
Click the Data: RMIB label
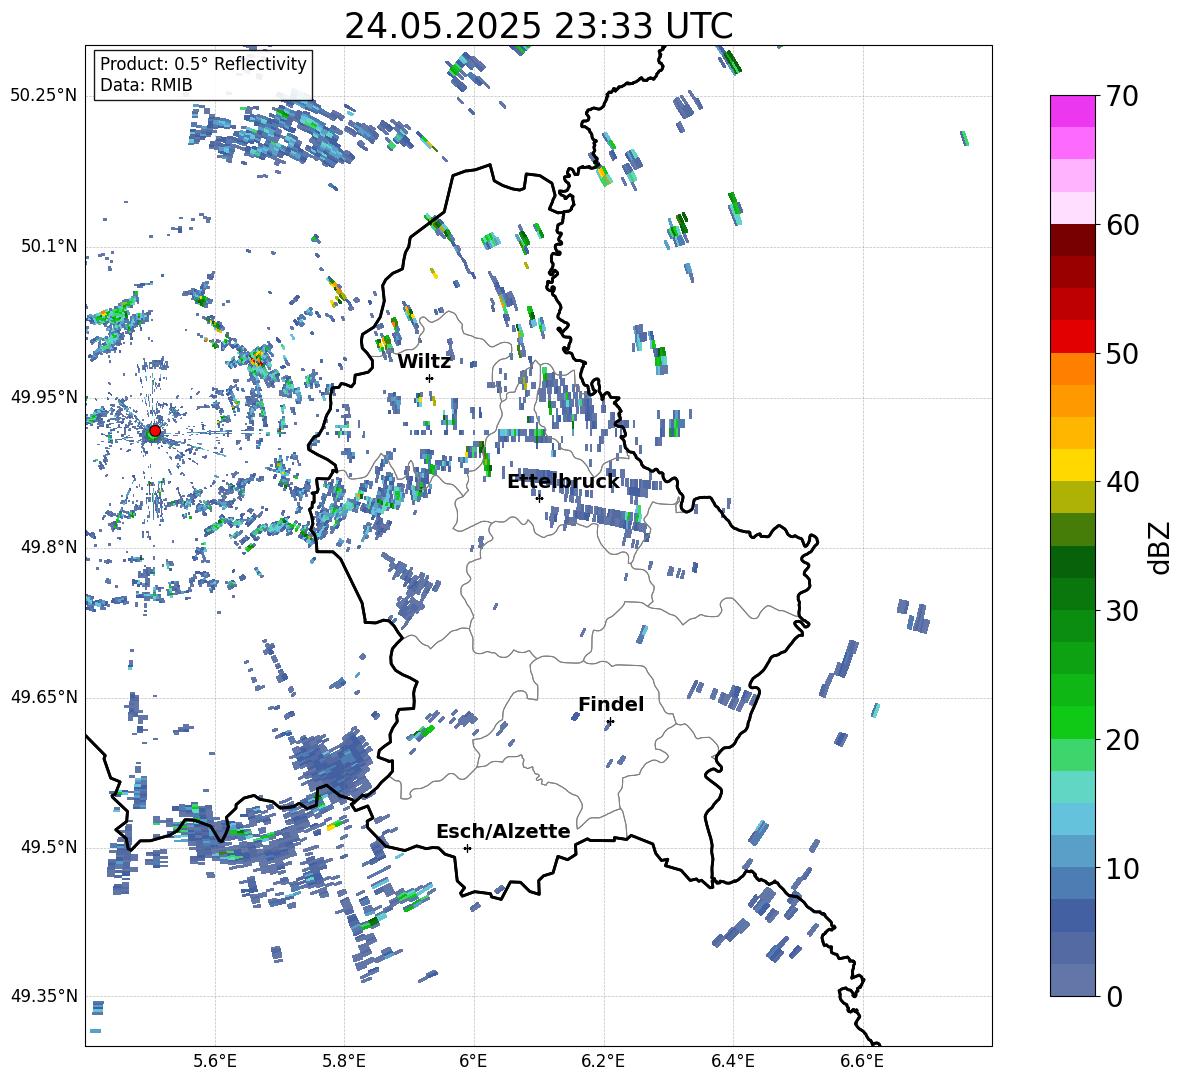[146, 85]
